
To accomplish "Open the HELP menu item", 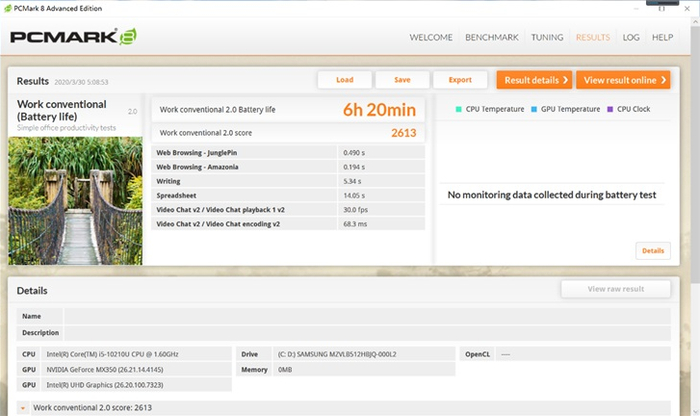I will pos(662,38).
